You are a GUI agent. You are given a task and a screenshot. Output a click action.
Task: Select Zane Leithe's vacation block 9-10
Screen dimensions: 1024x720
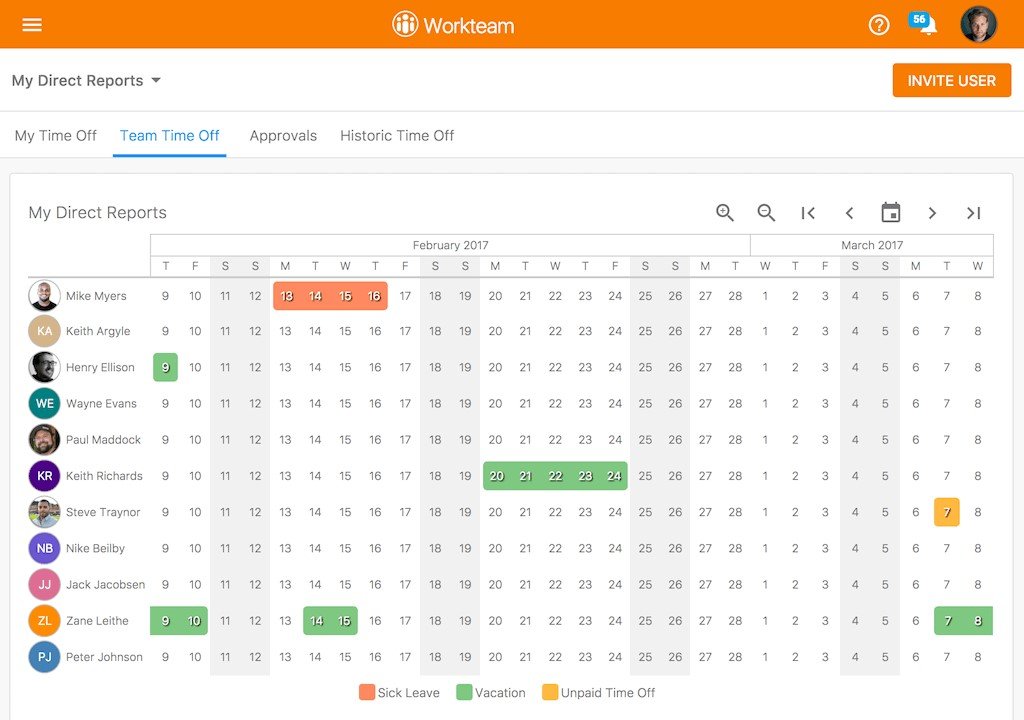(x=179, y=621)
